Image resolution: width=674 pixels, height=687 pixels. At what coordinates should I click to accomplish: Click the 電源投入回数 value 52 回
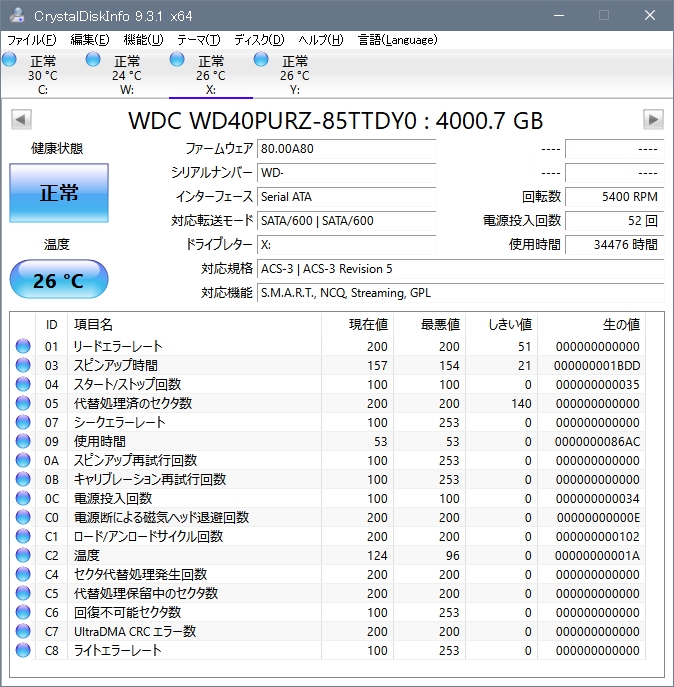point(615,221)
